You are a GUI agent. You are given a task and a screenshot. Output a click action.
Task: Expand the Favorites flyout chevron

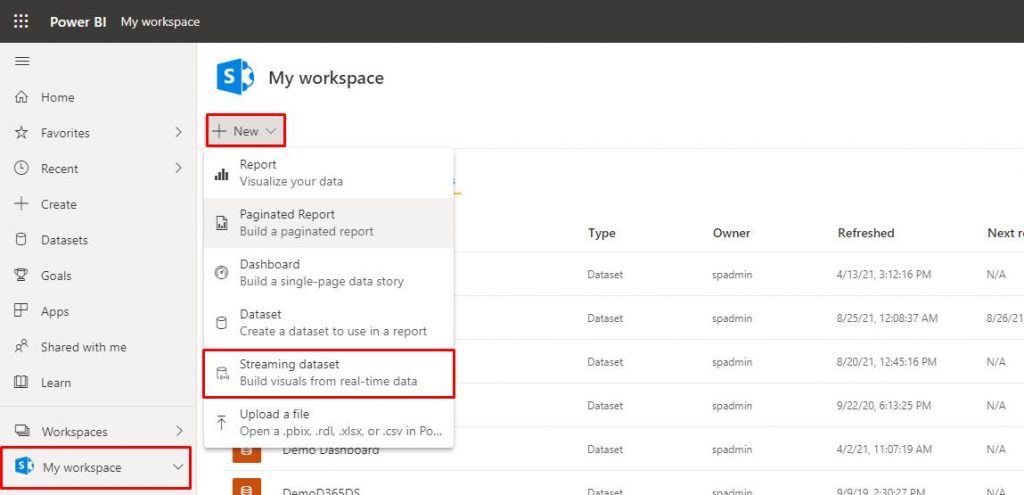pos(178,133)
